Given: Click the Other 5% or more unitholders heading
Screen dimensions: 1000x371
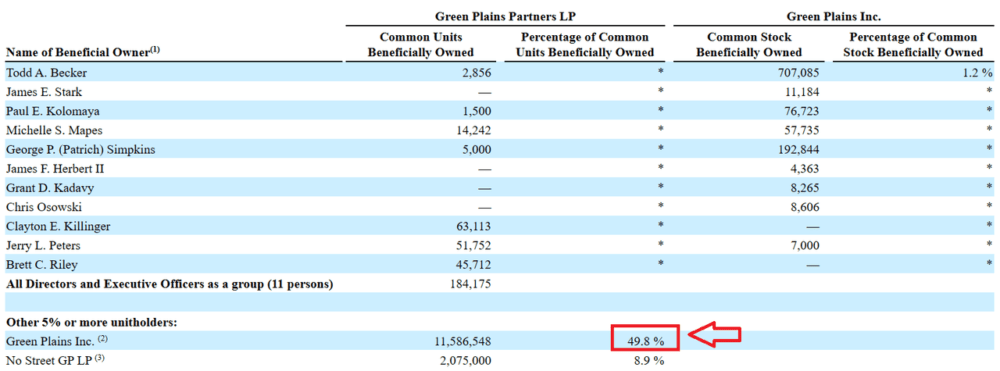Looking at the screenshot, I should (91, 323).
